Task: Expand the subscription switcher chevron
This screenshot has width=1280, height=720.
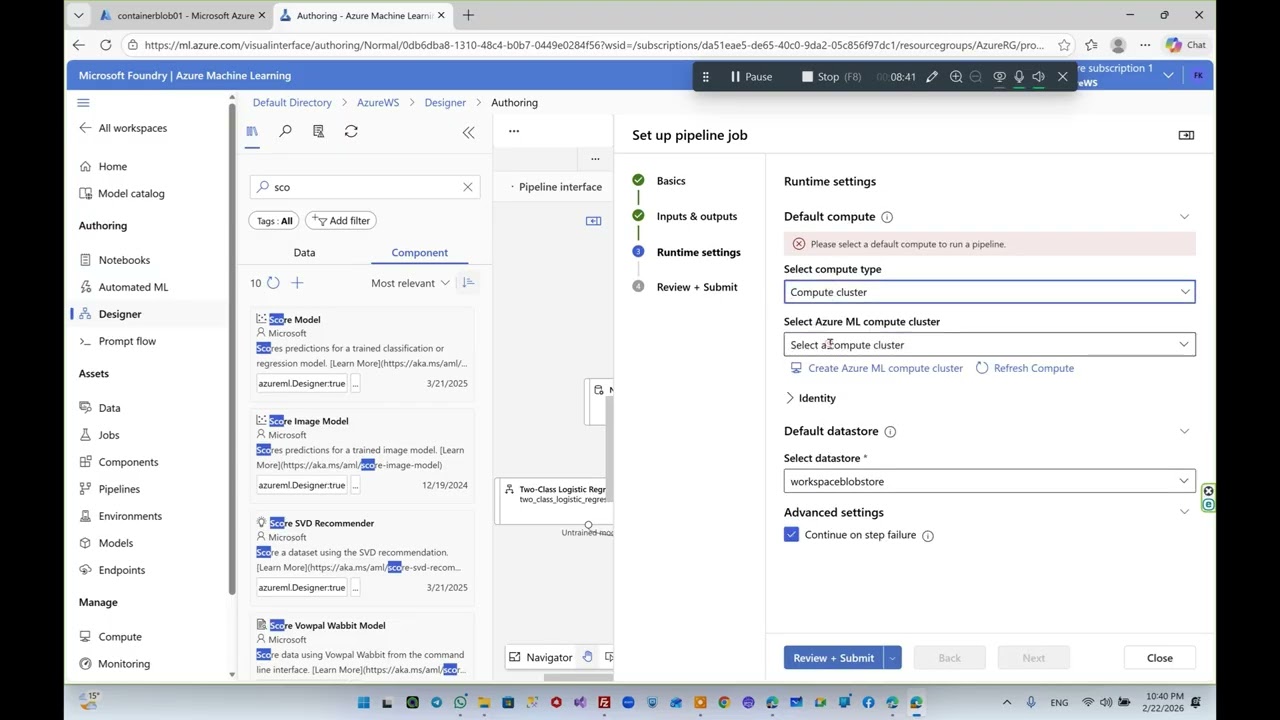Action: 1168,76
